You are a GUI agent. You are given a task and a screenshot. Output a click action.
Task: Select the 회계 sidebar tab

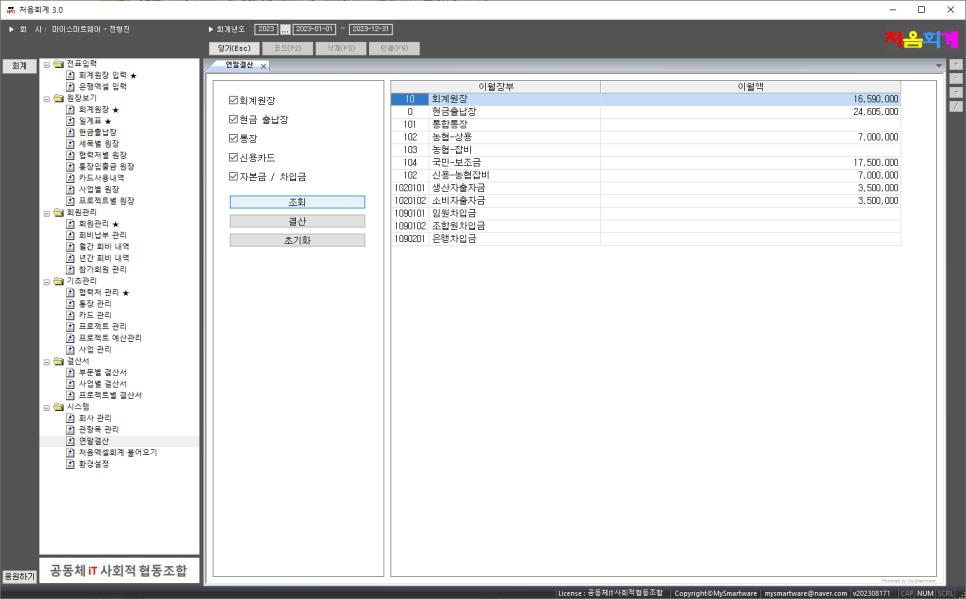pos(19,66)
